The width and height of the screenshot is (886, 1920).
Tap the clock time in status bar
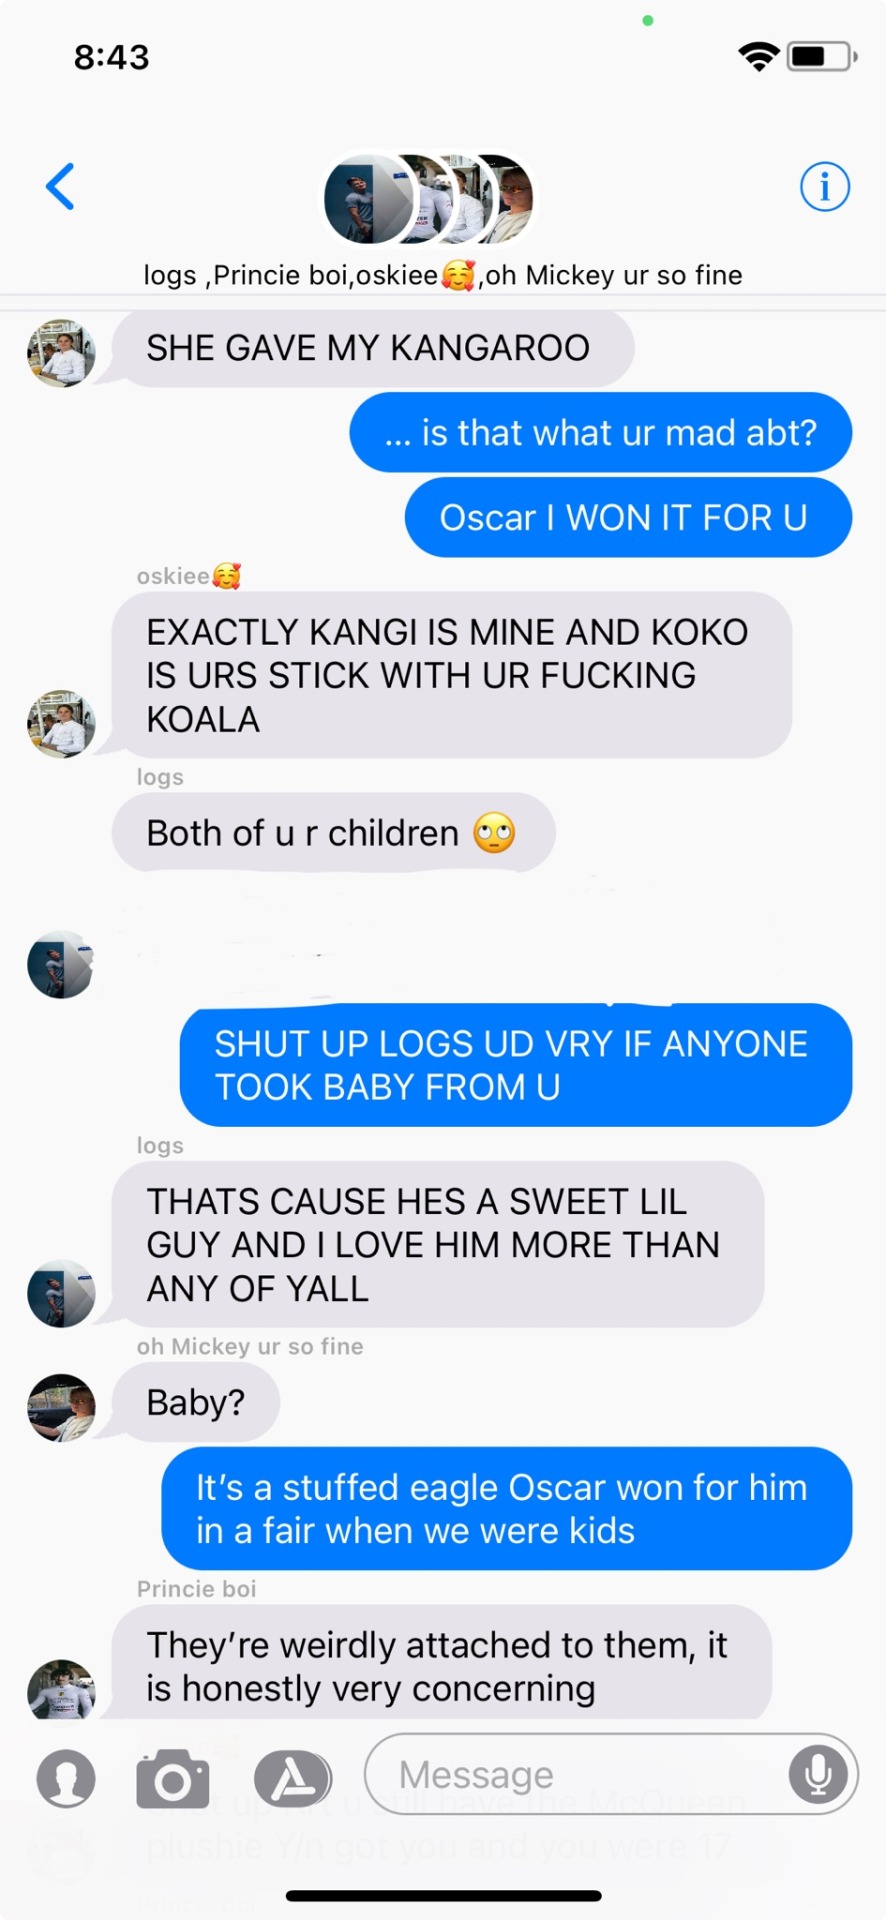click(x=112, y=57)
